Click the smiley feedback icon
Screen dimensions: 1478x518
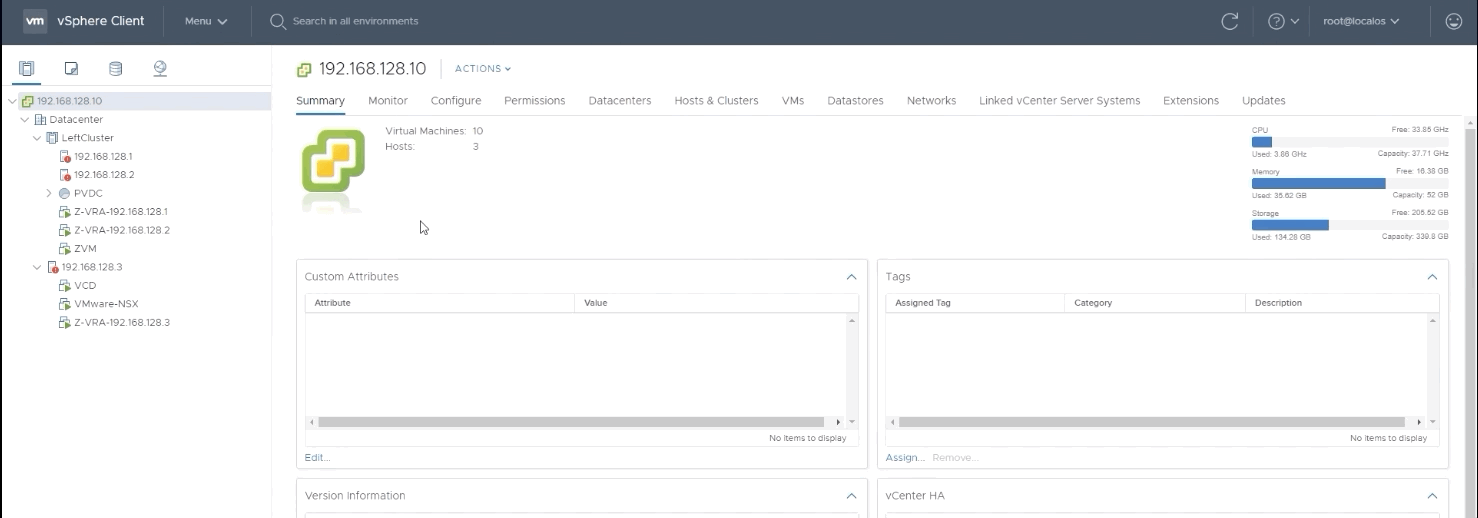click(x=1454, y=21)
